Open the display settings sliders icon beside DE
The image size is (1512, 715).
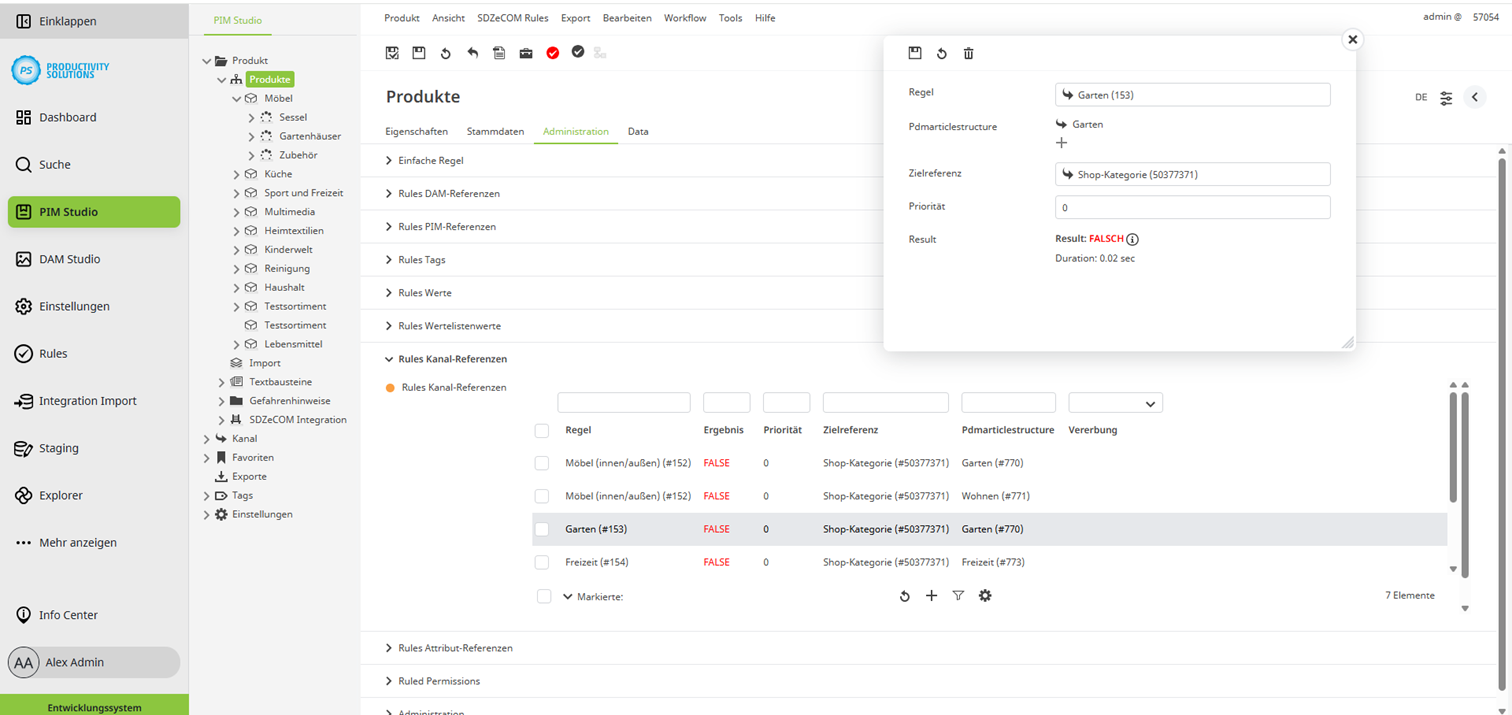1446,98
